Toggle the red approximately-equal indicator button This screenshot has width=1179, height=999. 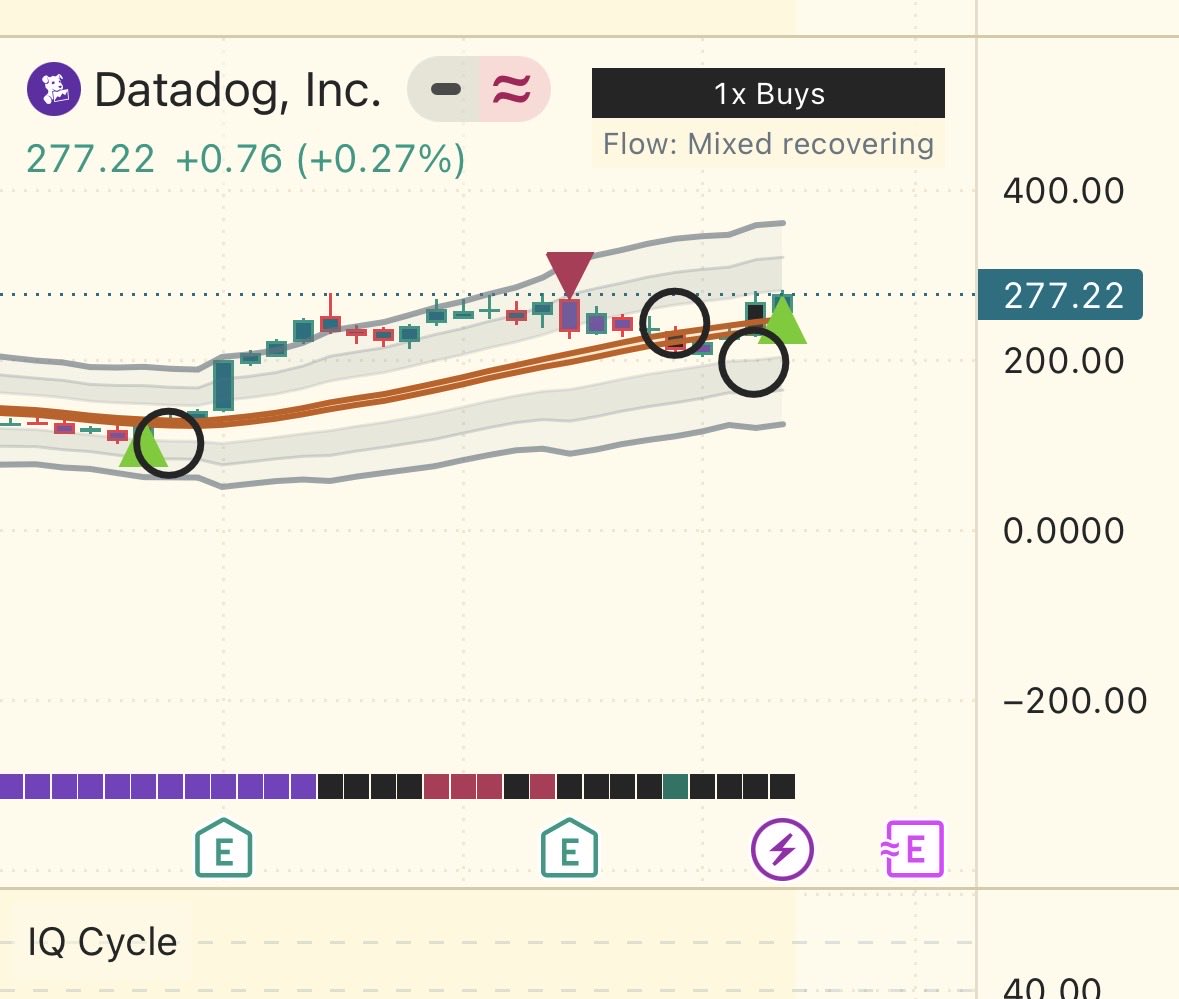(512, 89)
